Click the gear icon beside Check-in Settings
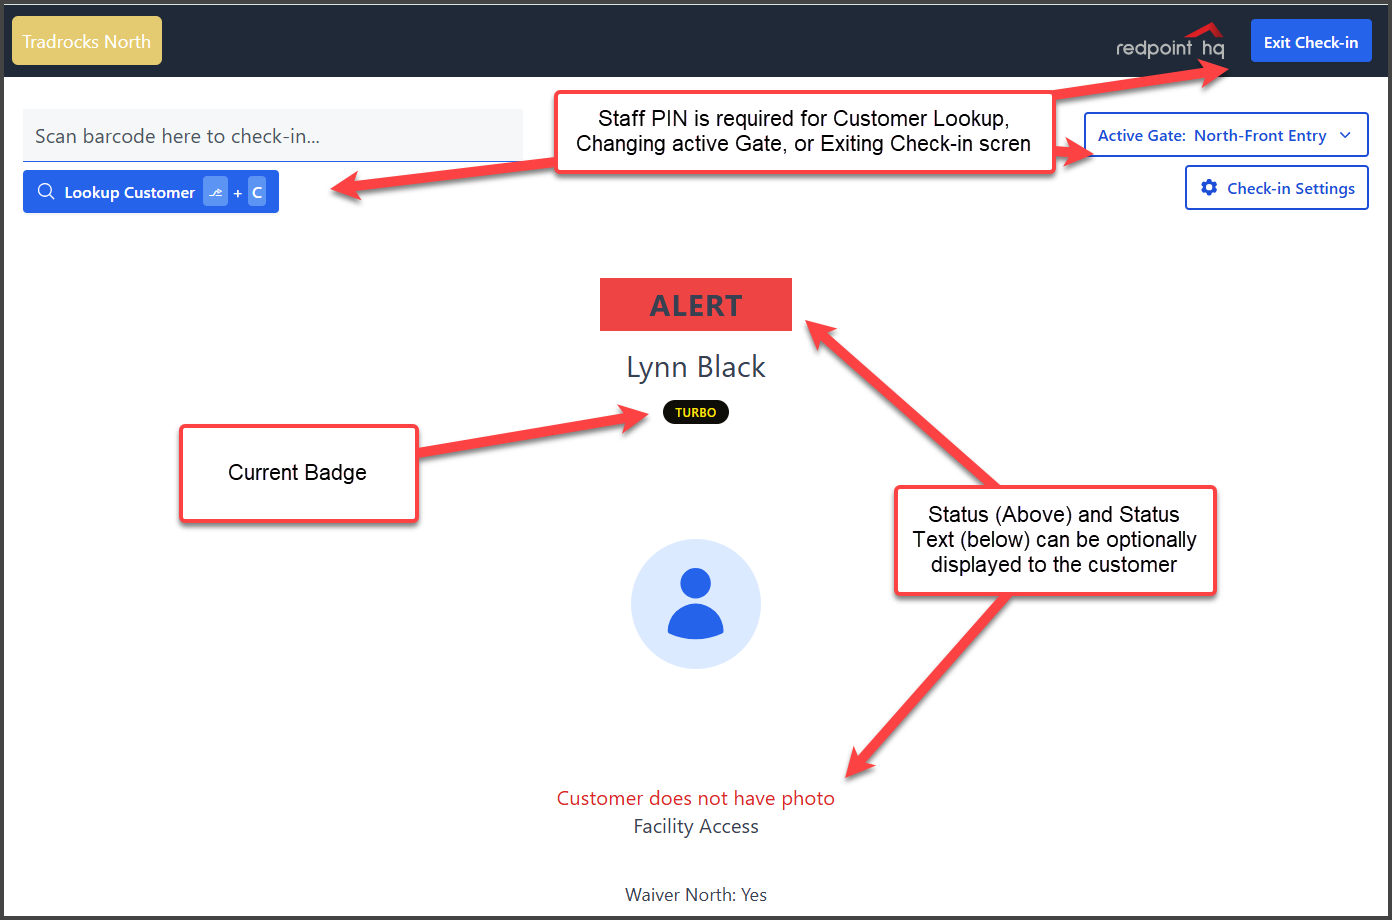This screenshot has width=1392, height=920. click(1209, 188)
